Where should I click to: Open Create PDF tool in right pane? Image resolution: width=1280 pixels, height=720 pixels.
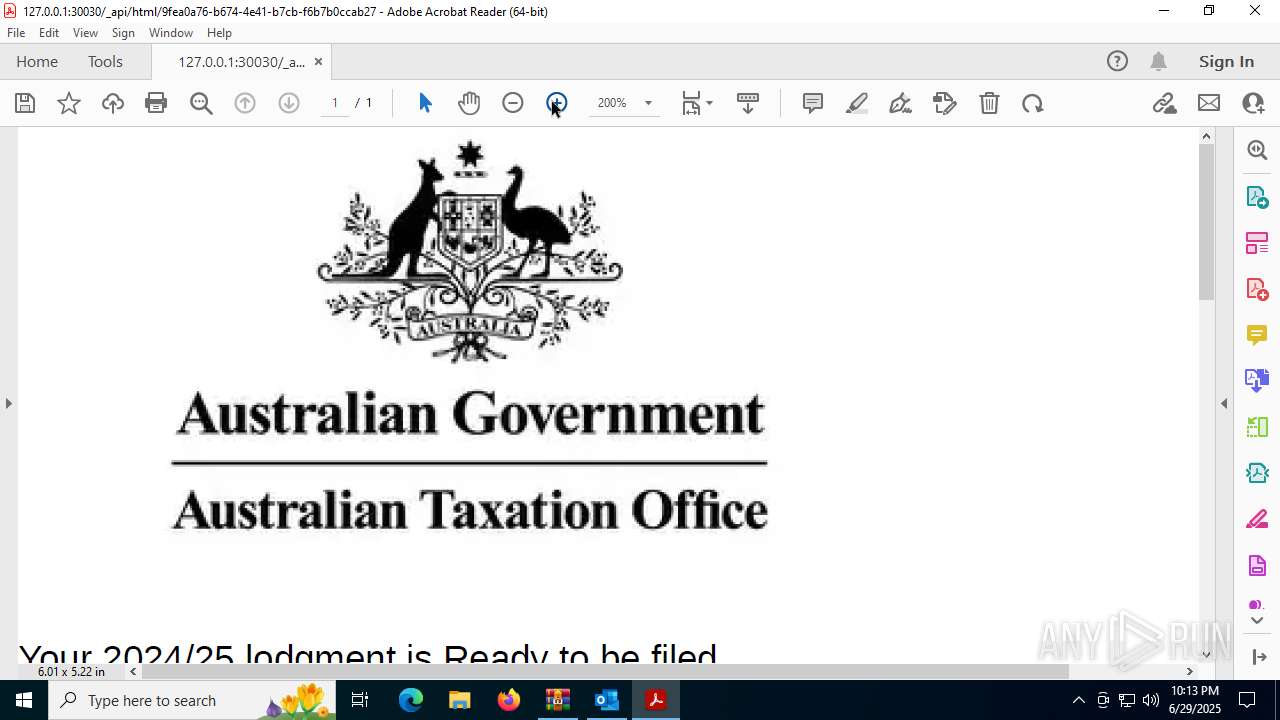coord(1257,288)
